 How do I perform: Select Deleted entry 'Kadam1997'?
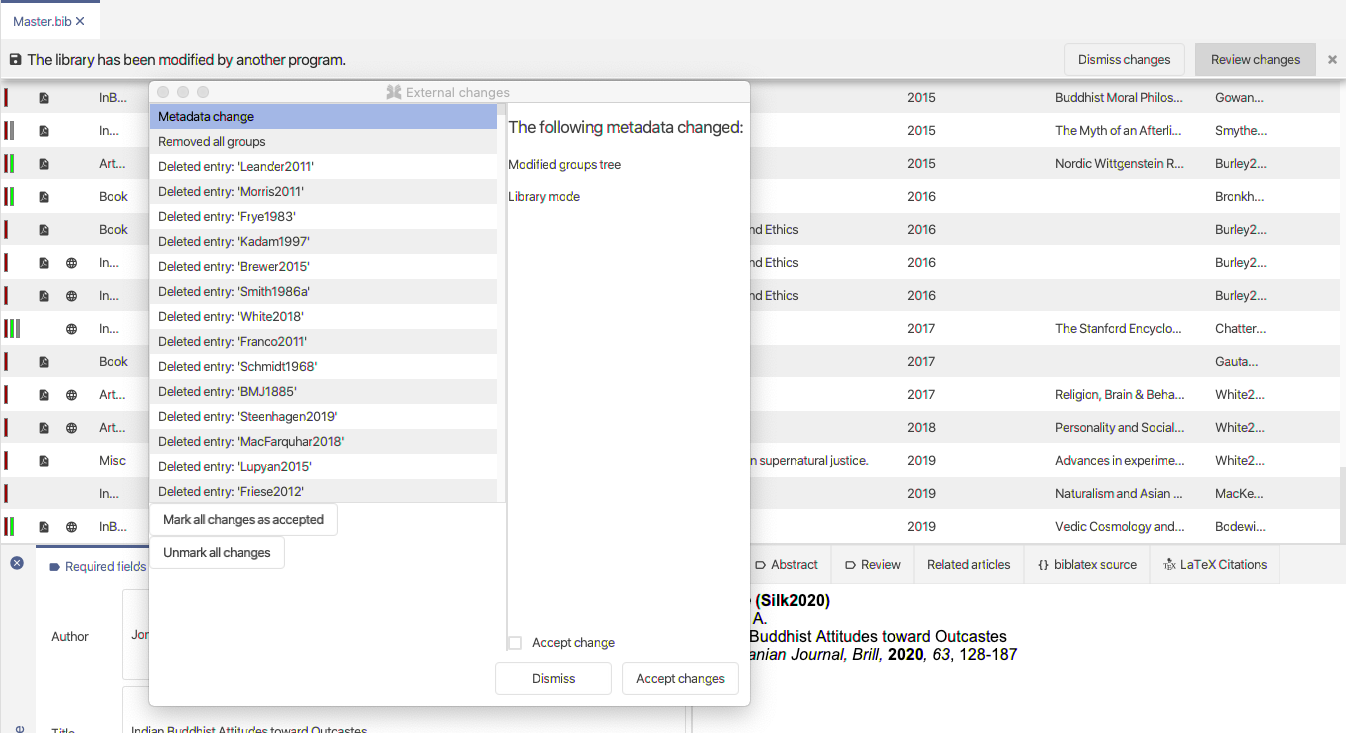323,242
